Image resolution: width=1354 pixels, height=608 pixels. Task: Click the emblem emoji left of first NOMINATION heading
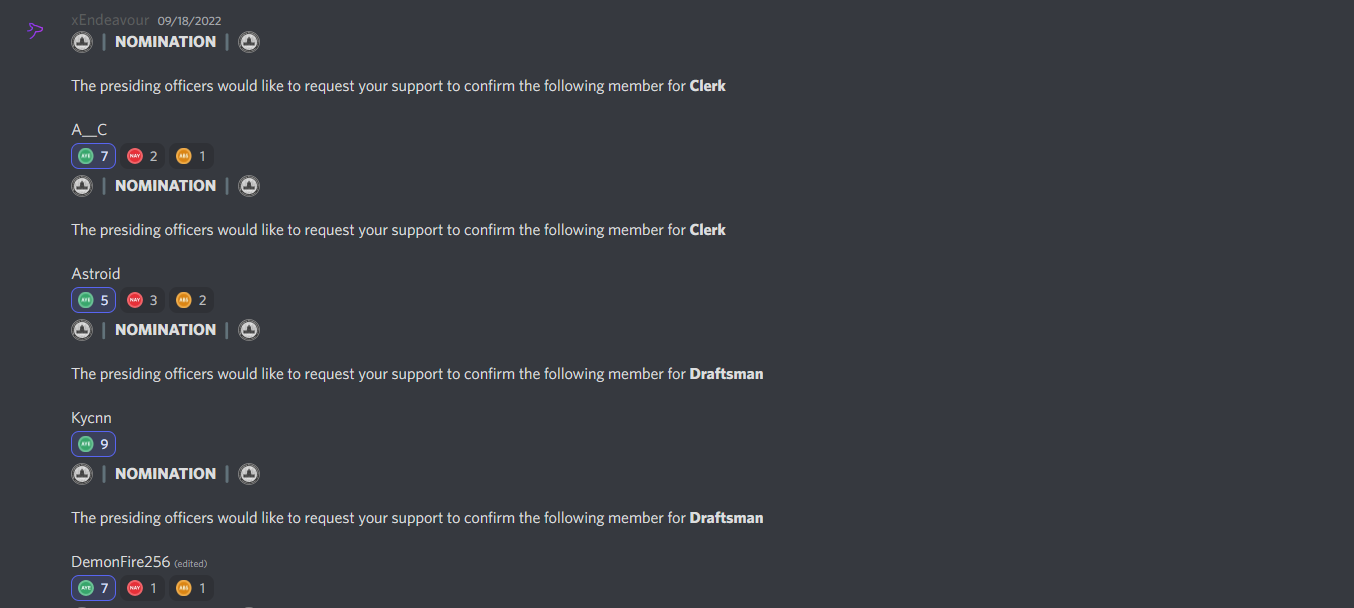coord(82,42)
